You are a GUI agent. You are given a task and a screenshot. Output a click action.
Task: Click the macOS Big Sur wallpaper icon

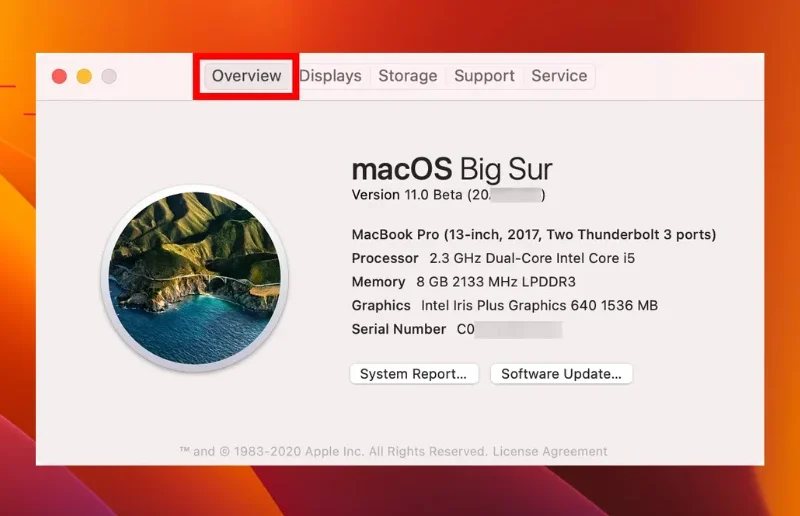(x=195, y=279)
